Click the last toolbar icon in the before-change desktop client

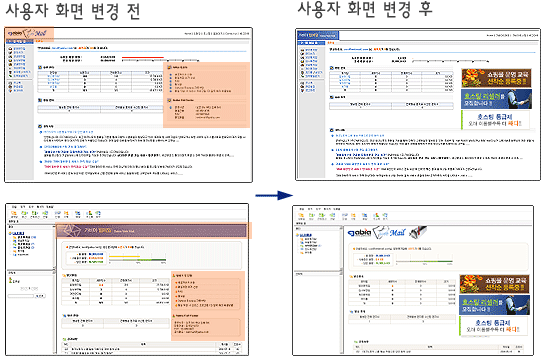coord(98,214)
